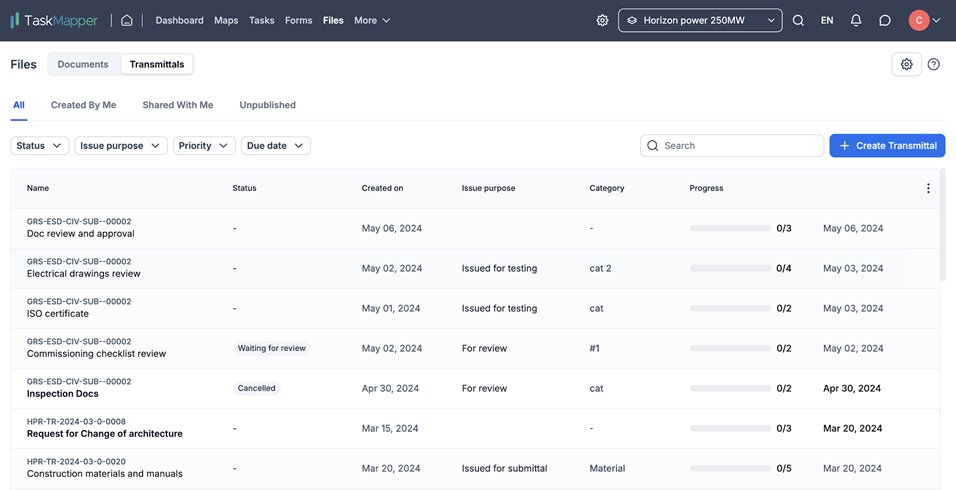Click the help question mark icon

pyautogui.click(x=933, y=64)
